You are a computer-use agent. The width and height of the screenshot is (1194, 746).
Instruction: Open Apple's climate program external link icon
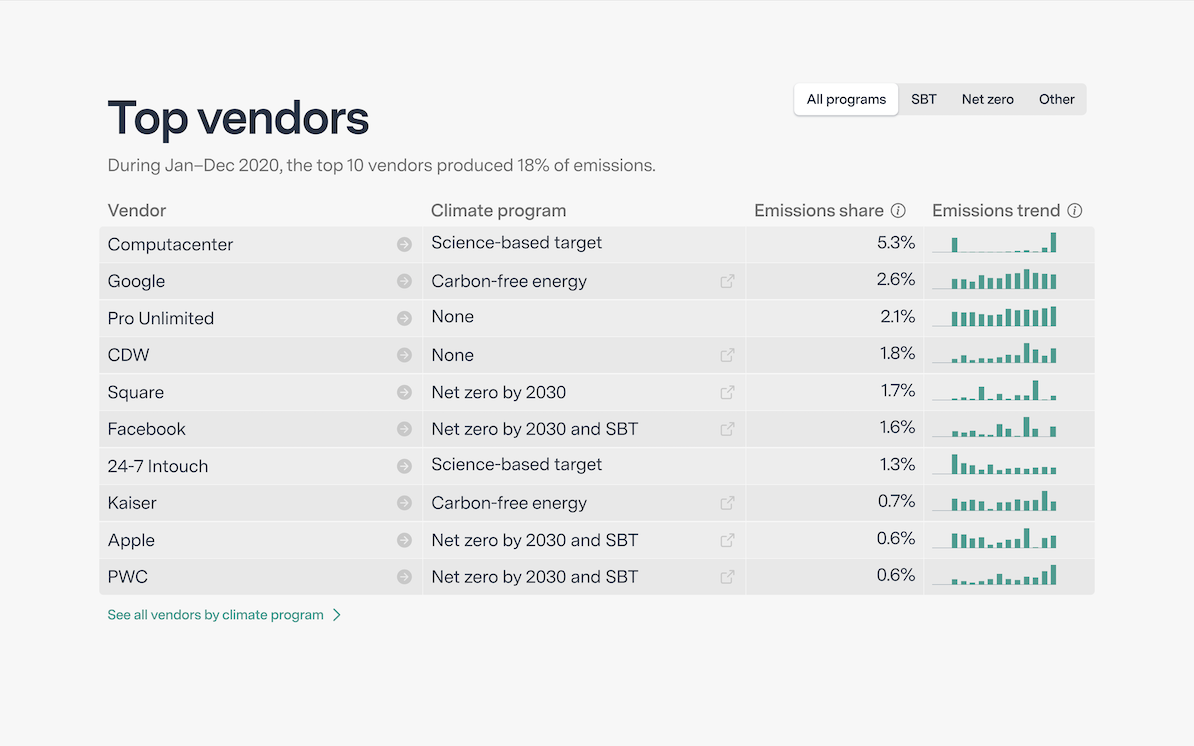pyautogui.click(x=727, y=540)
